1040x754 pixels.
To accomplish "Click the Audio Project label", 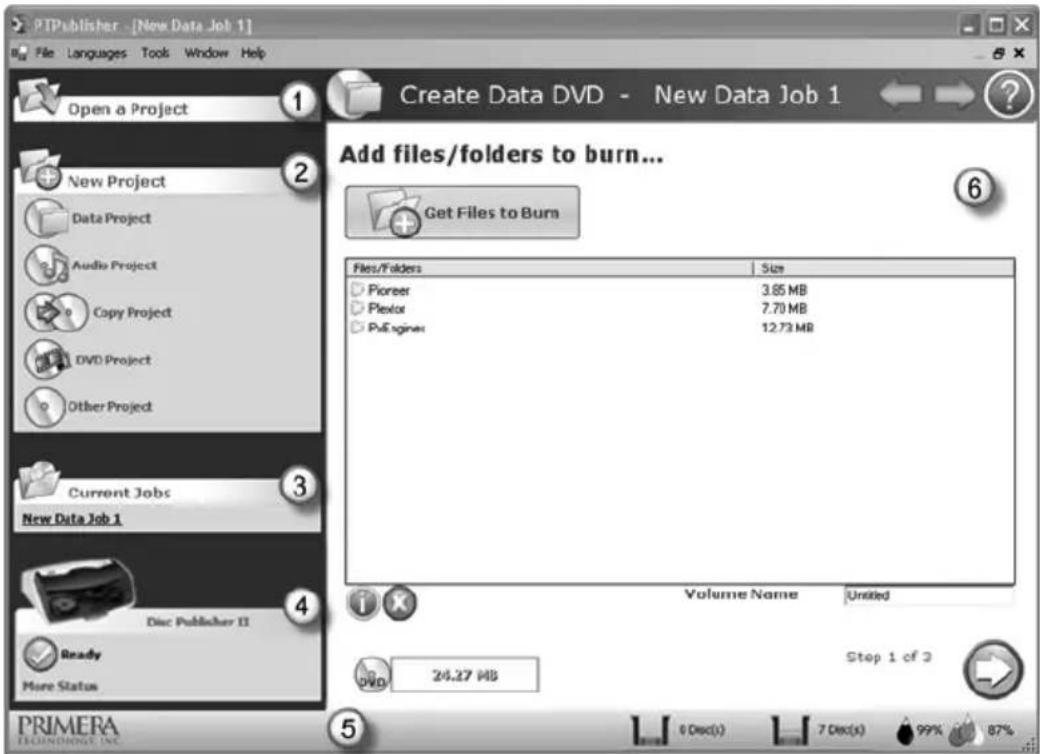I will click(x=115, y=265).
